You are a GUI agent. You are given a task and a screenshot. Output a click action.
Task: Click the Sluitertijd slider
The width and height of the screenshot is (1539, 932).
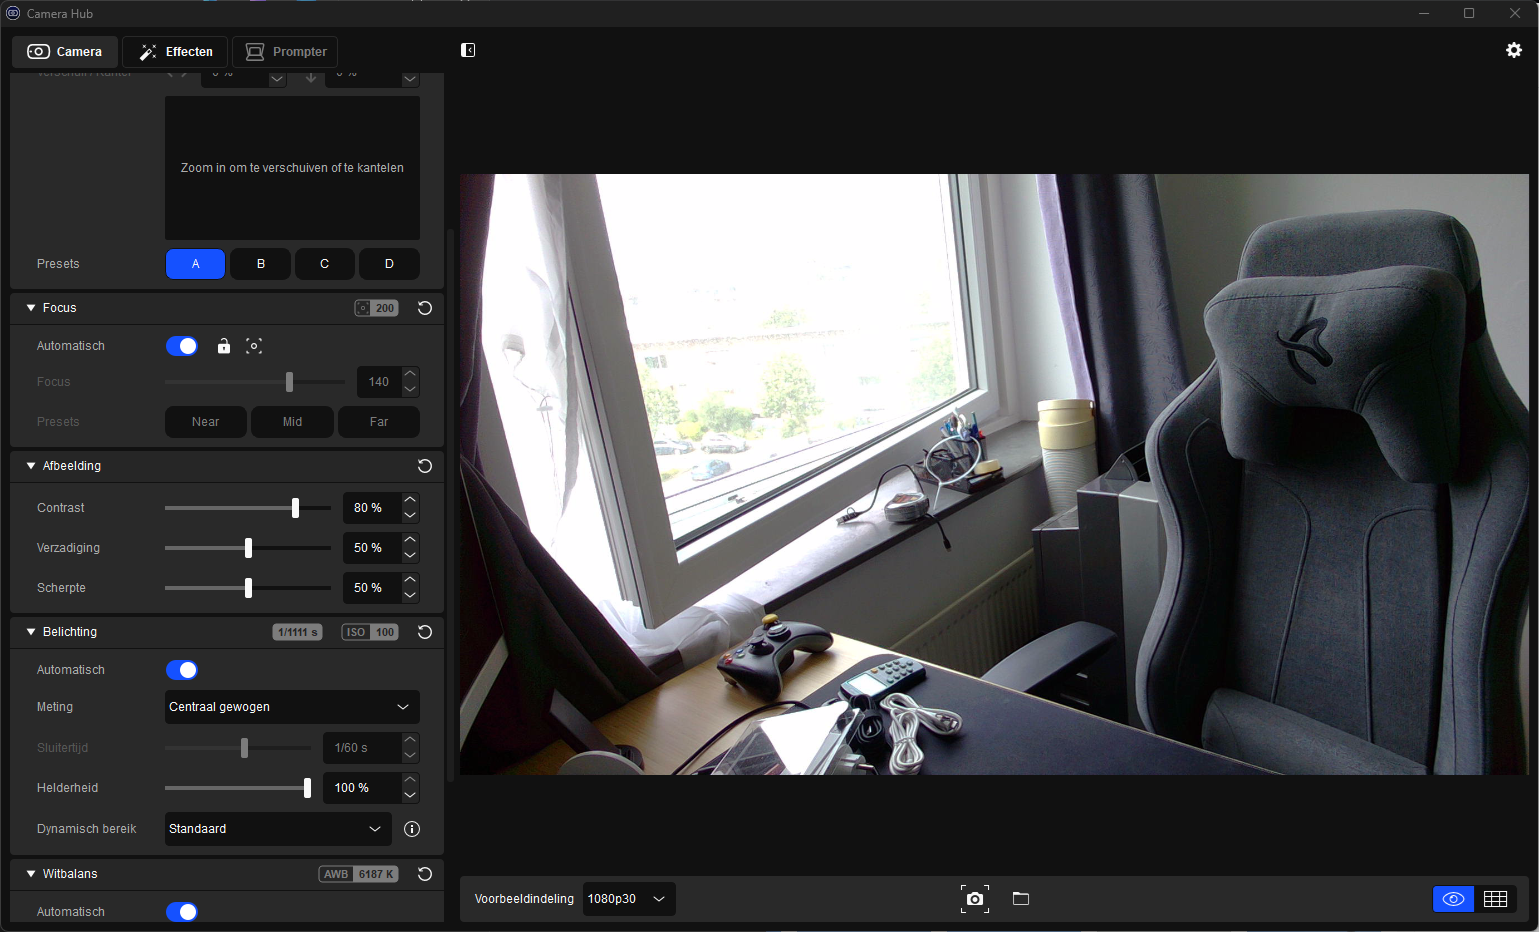click(238, 748)
